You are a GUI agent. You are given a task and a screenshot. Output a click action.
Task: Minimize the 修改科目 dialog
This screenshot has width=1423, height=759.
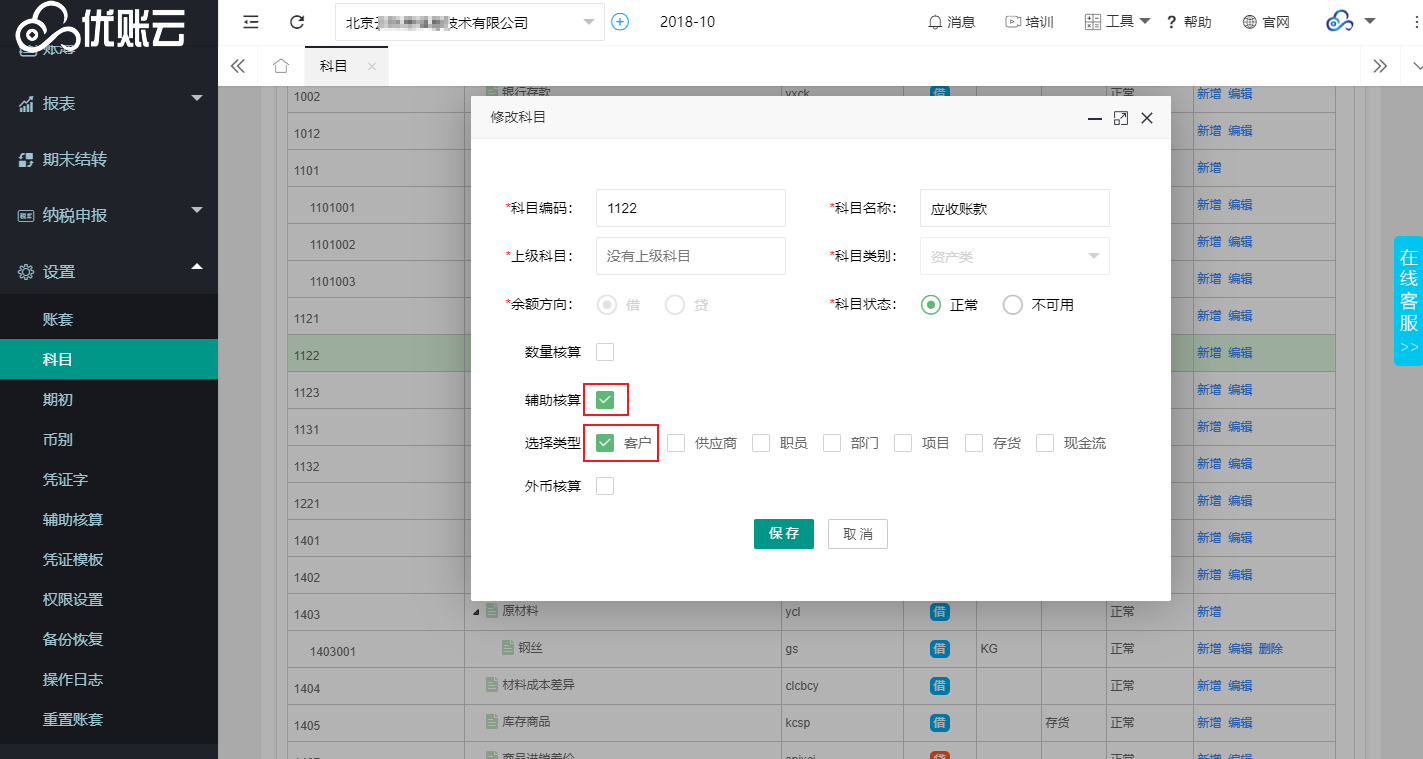pyautogui.click(x=1095, y=118)
